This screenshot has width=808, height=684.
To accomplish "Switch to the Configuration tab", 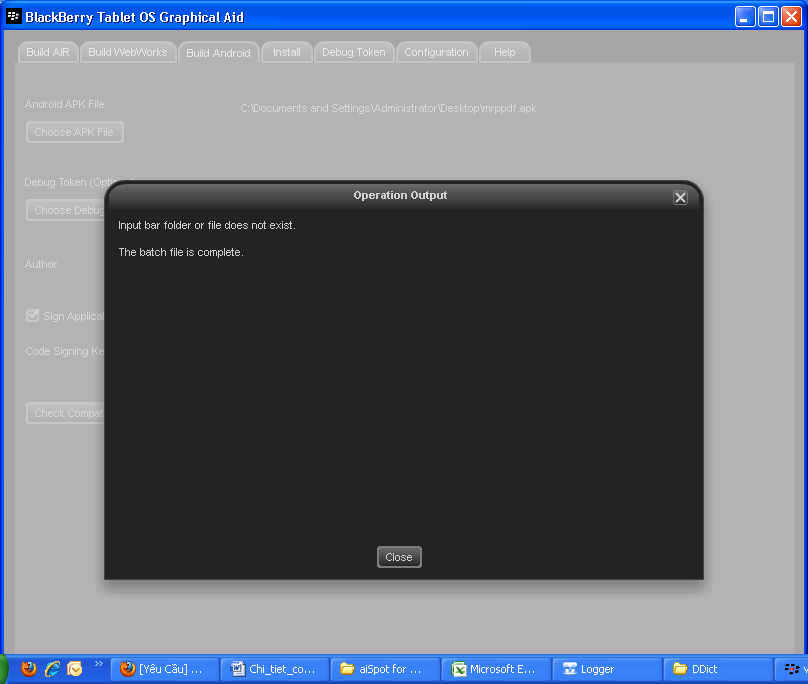I will pyautogui.click(x=436, y=52).
